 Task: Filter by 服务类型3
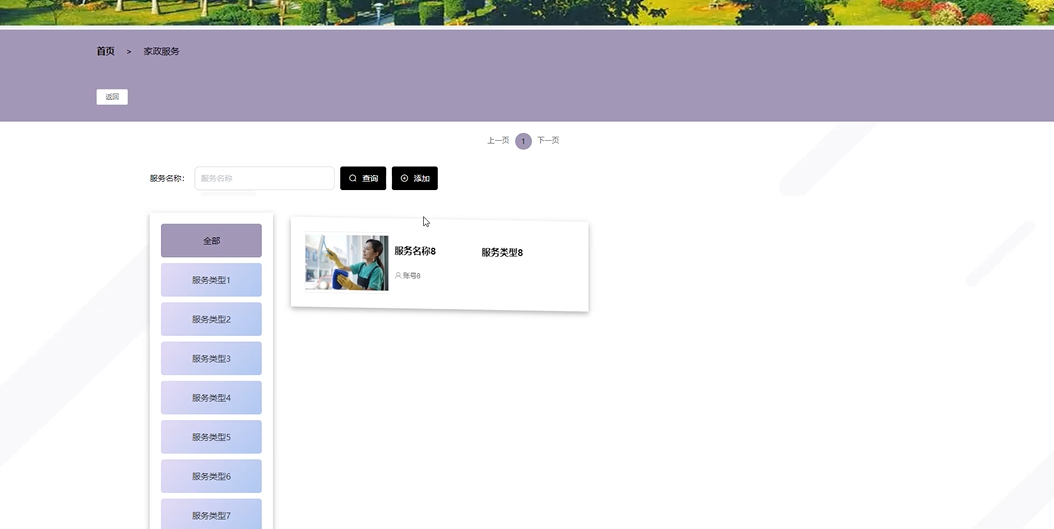211,358
